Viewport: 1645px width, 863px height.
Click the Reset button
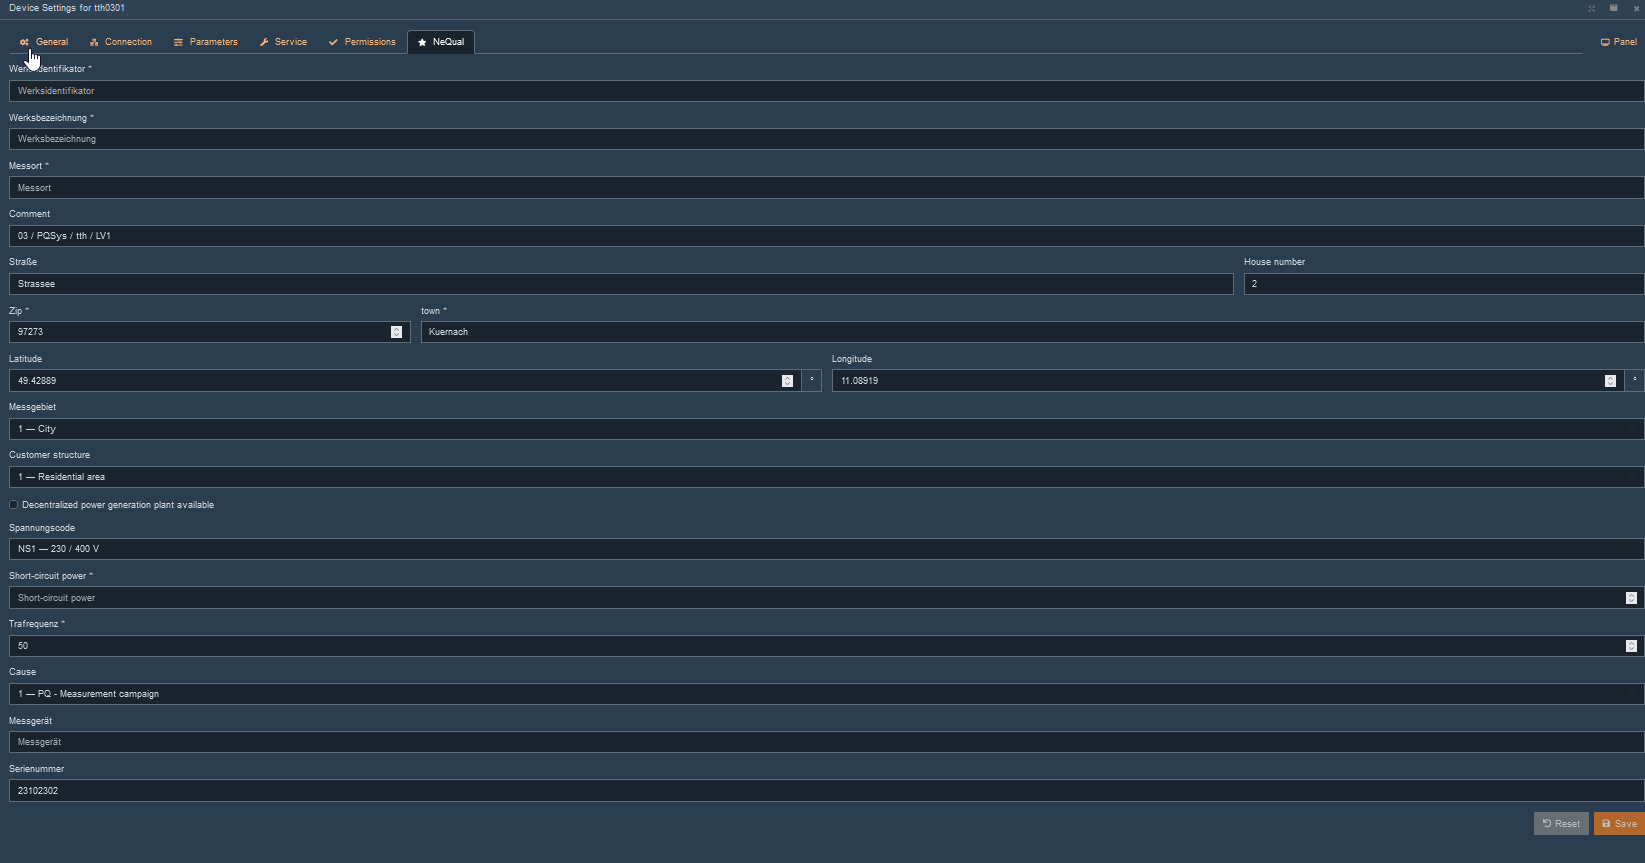(1560, 824)
